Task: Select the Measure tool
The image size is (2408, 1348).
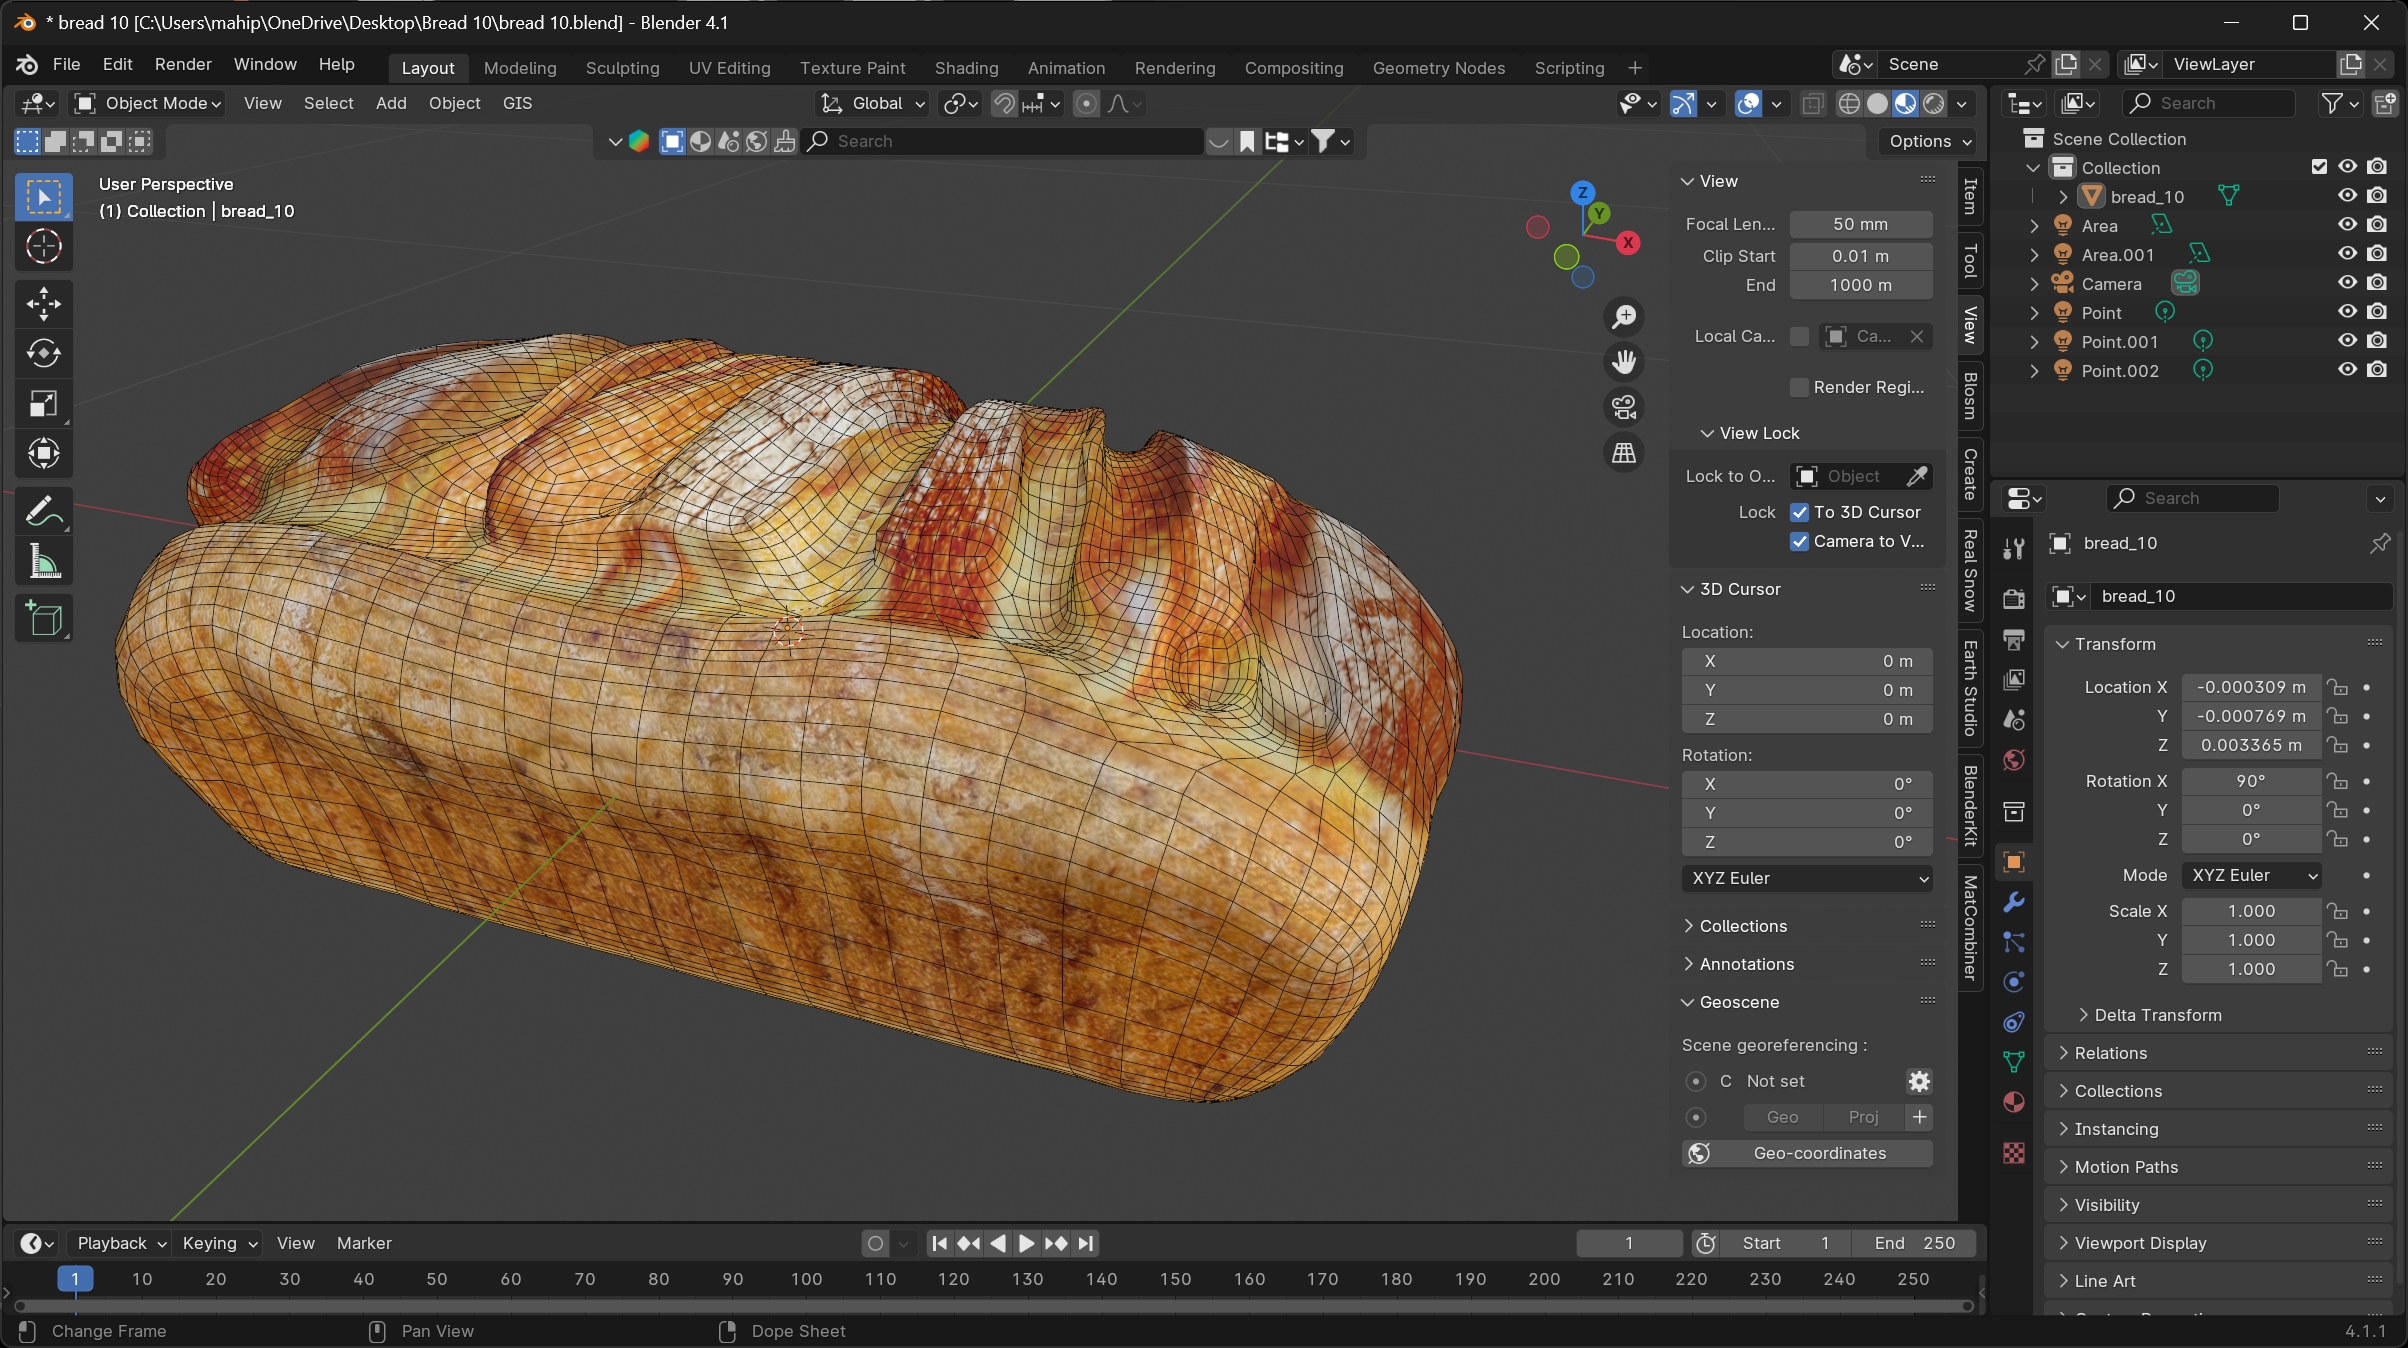Action: click(x=43, y=562)
